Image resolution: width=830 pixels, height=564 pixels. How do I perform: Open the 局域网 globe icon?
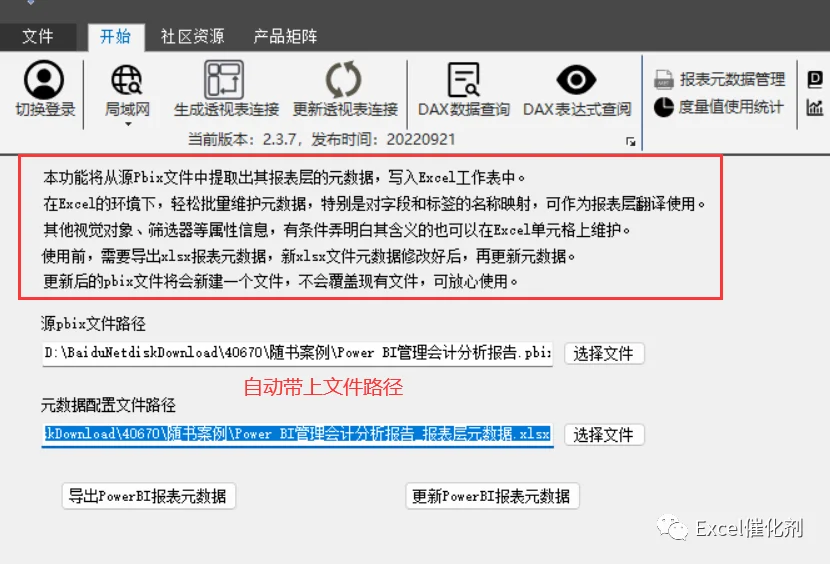pyautogui.click(x=127, y=79)
